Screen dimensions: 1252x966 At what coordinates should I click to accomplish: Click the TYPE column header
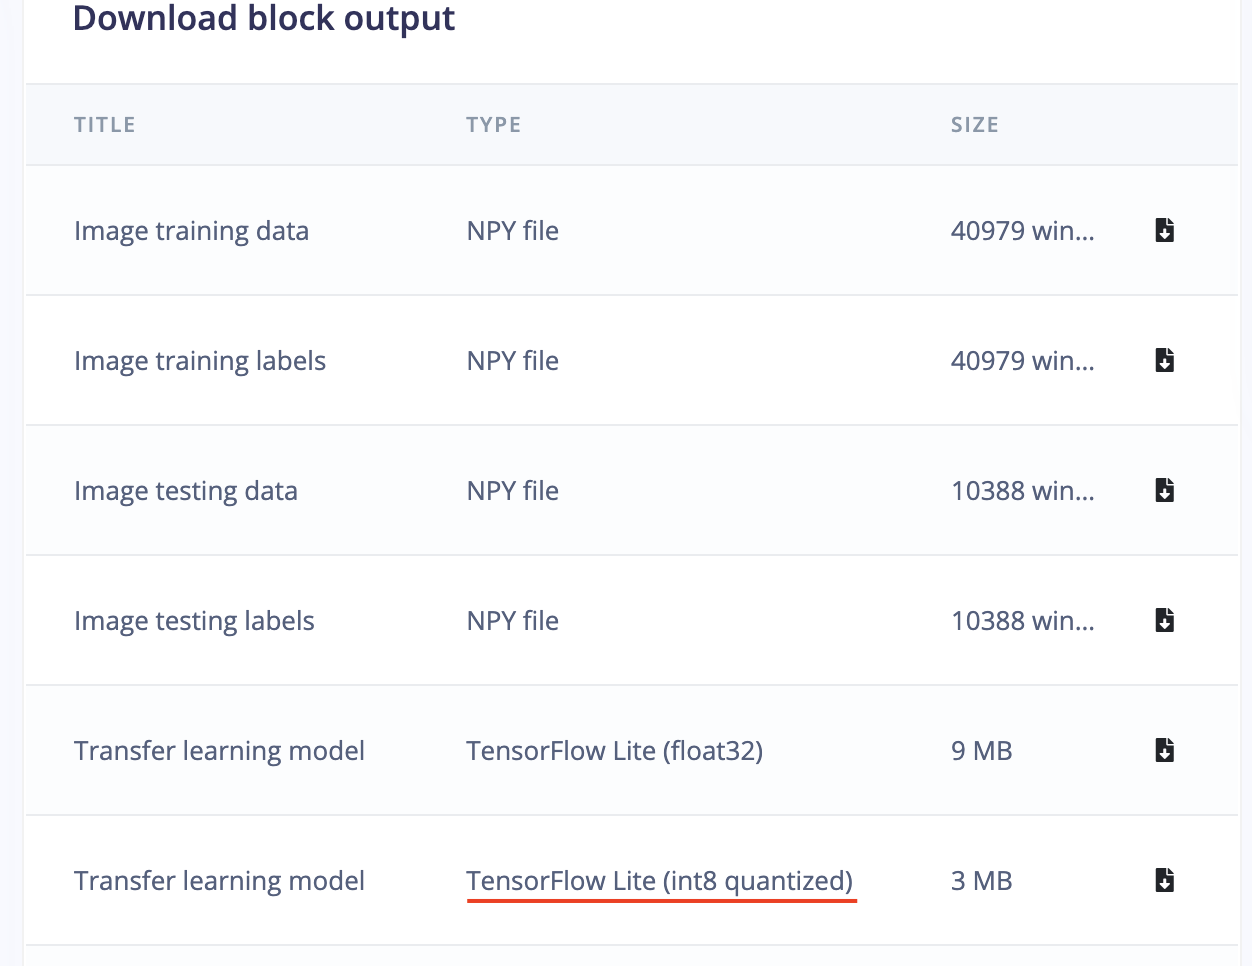(x=494, y=125)
